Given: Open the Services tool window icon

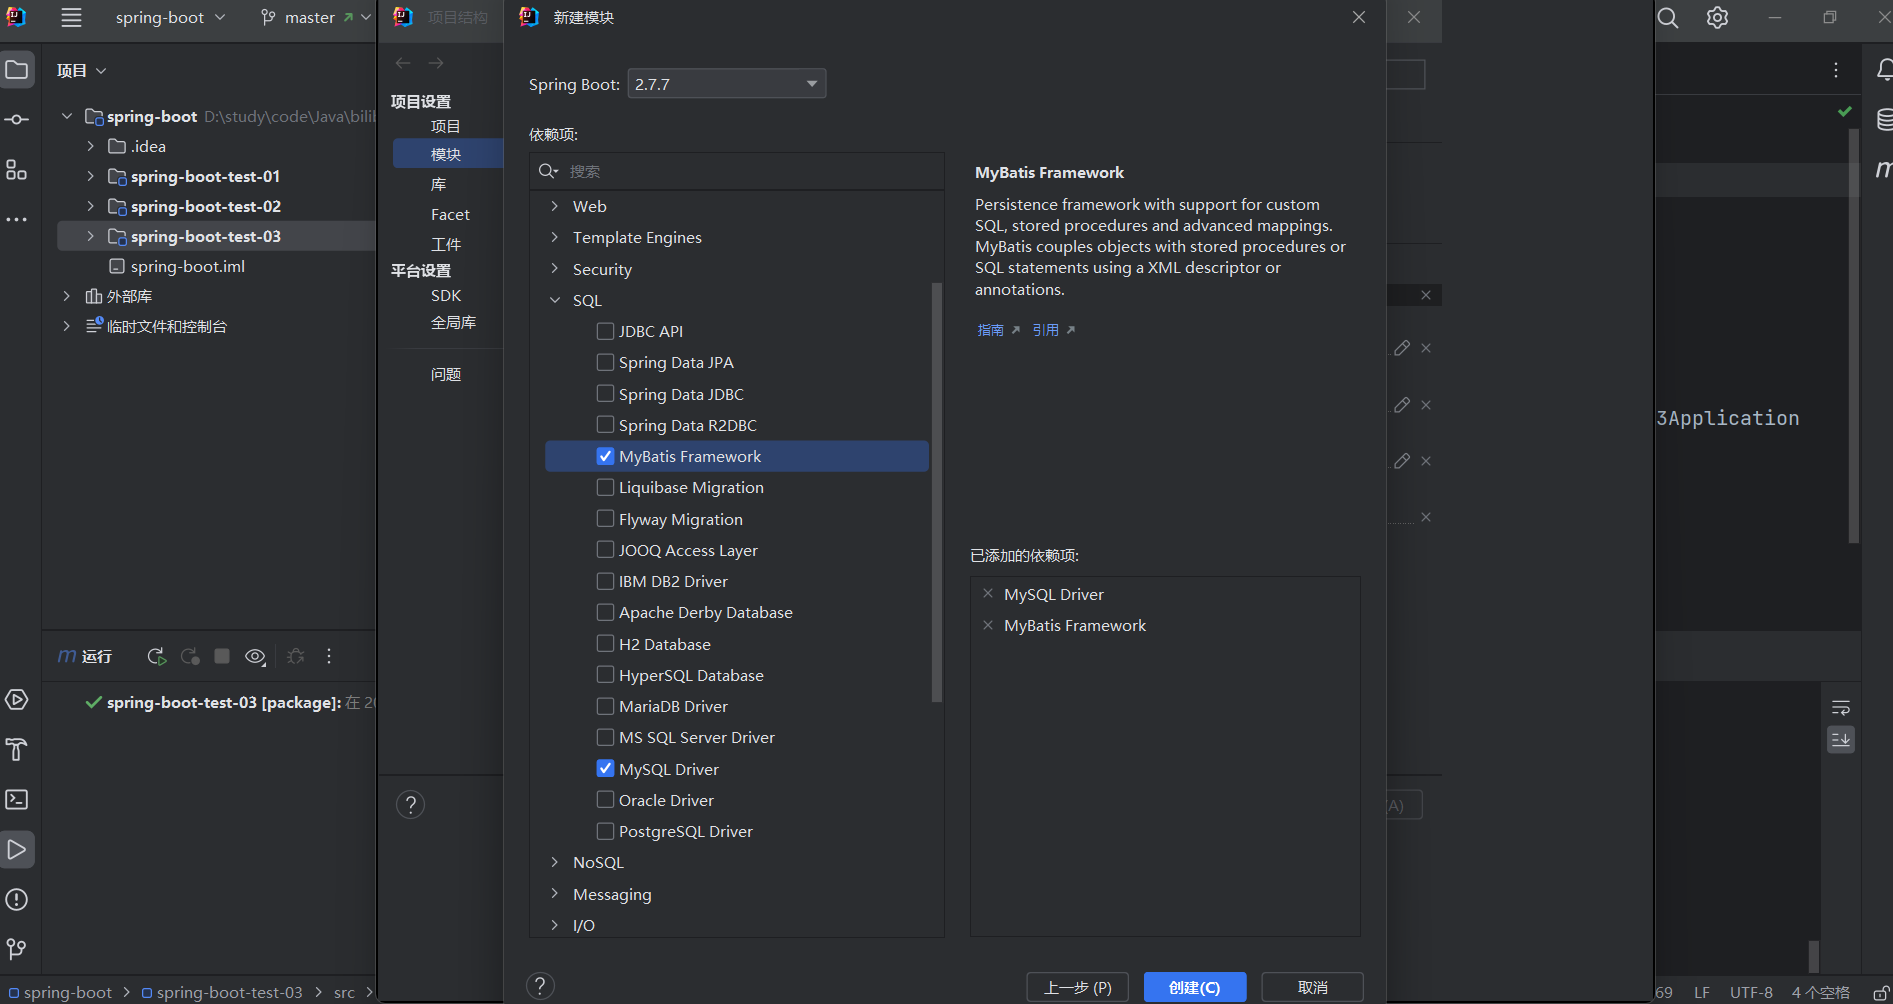Looking at the screenshot, I should click(x=17, y=699).
